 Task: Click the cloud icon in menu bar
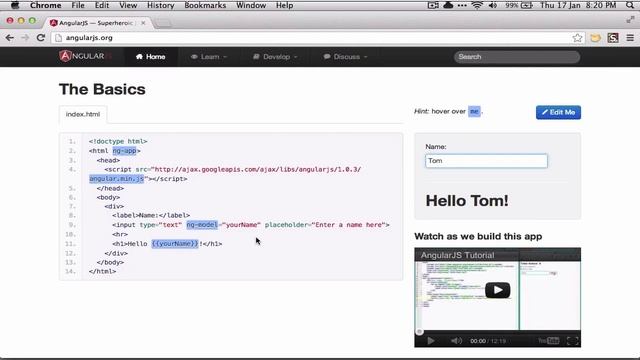[448, 5]
